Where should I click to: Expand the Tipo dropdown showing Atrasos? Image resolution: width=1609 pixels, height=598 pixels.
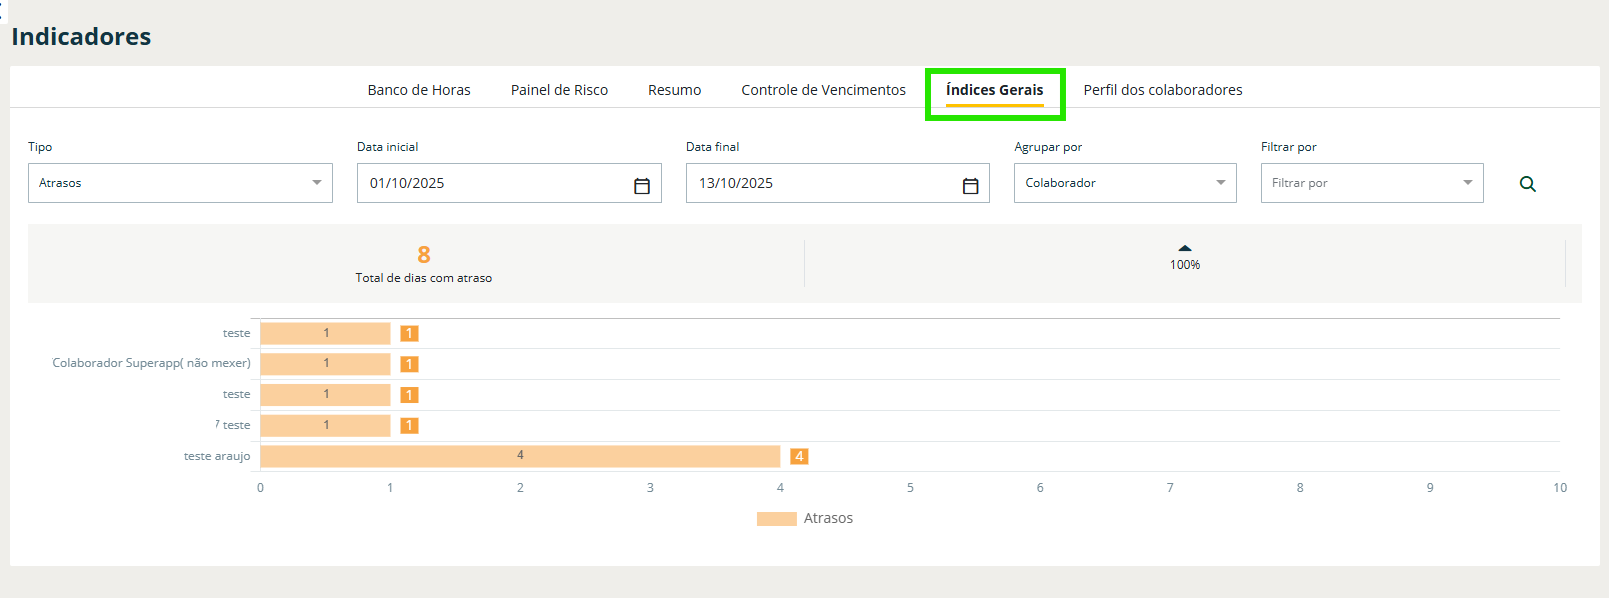180,183
